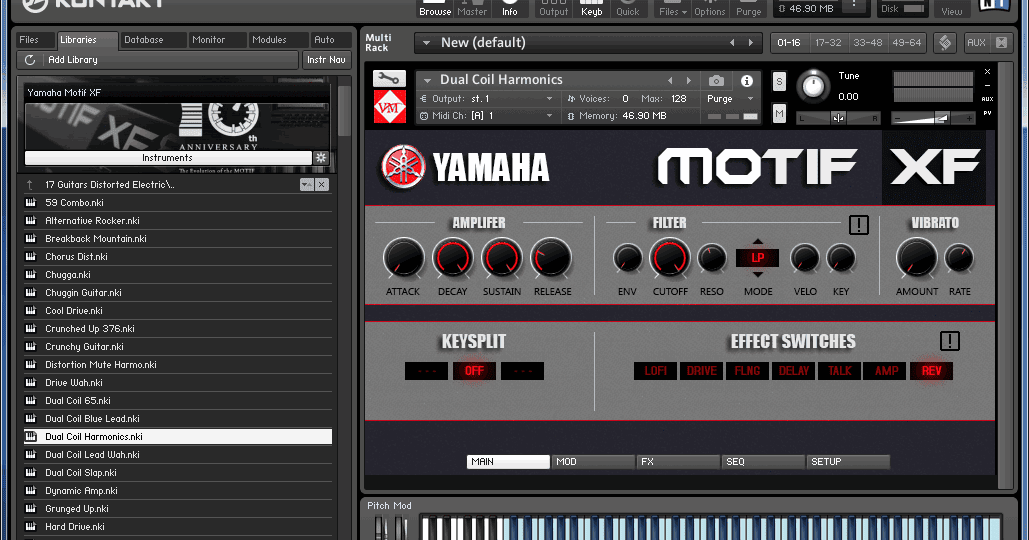Toggle the Info pane toolbar button
Viewport: 1029px width, 540px height.
point(509,9)
